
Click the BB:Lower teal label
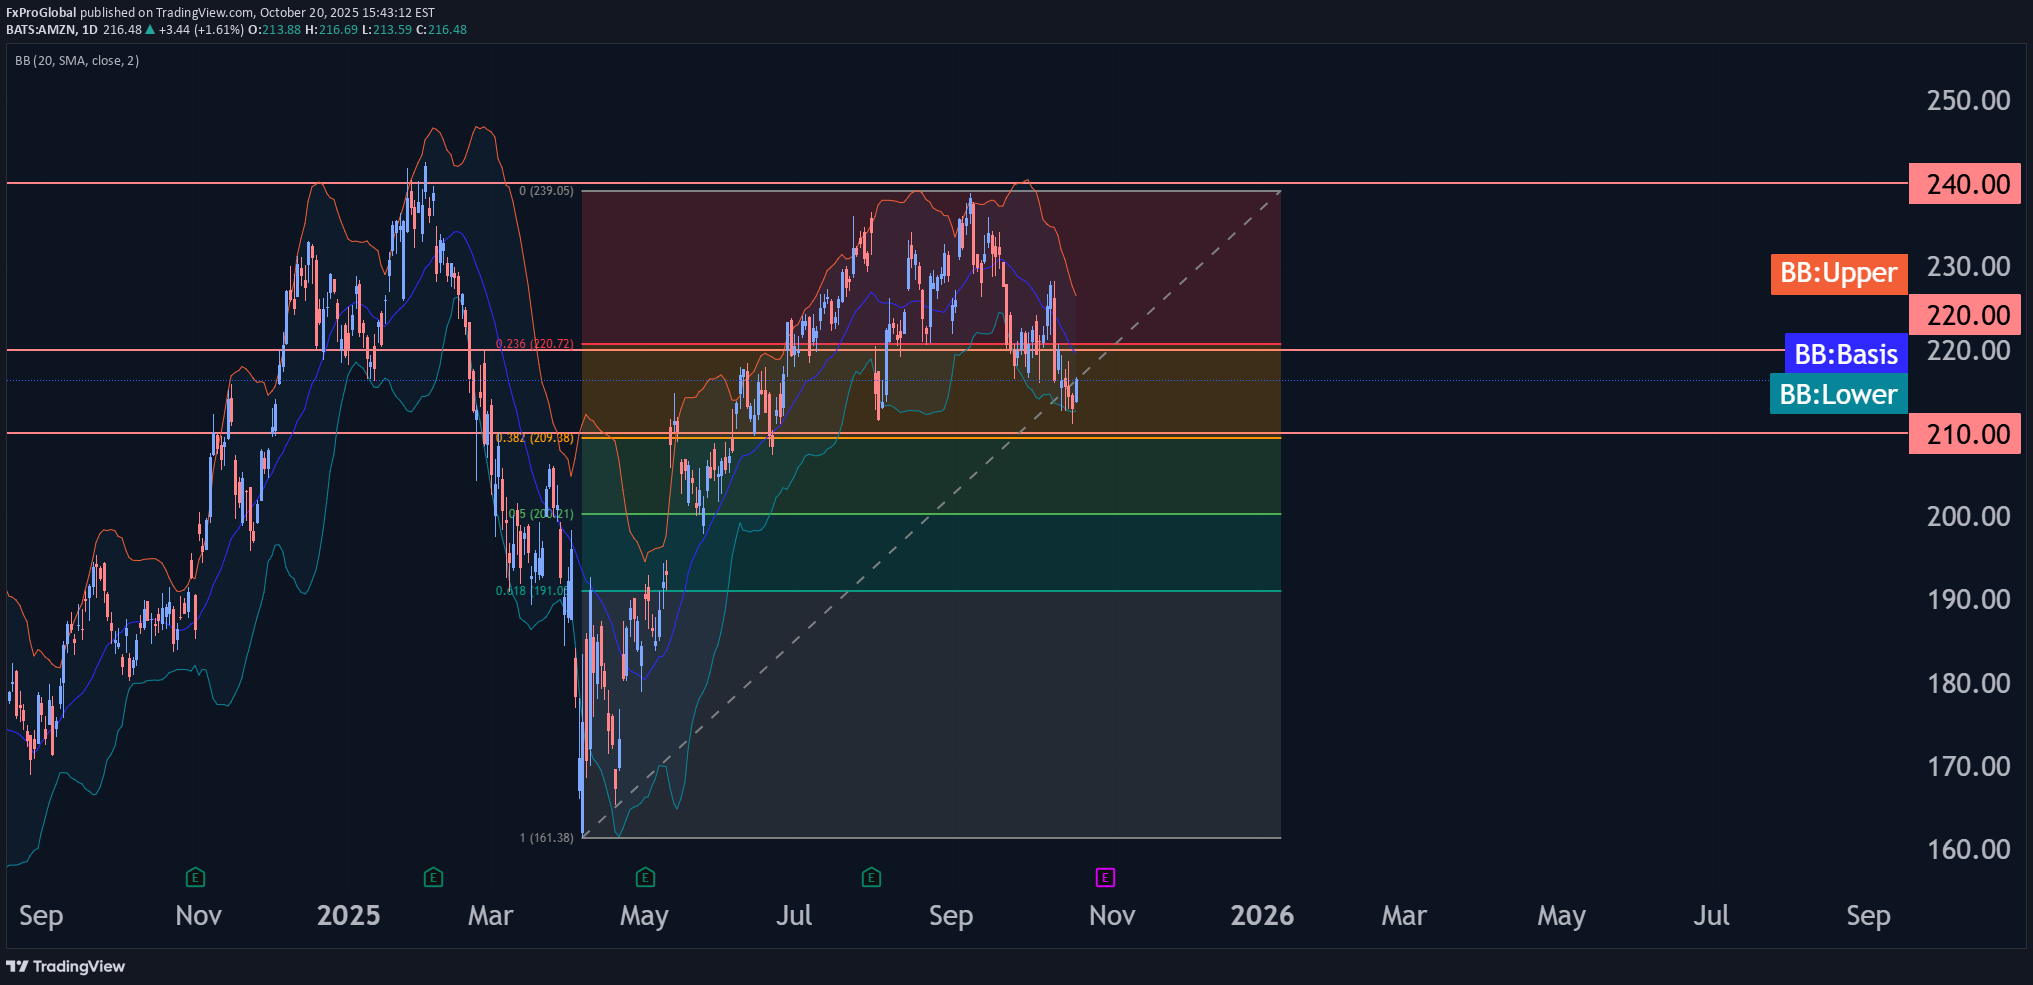coord(1838,395)
